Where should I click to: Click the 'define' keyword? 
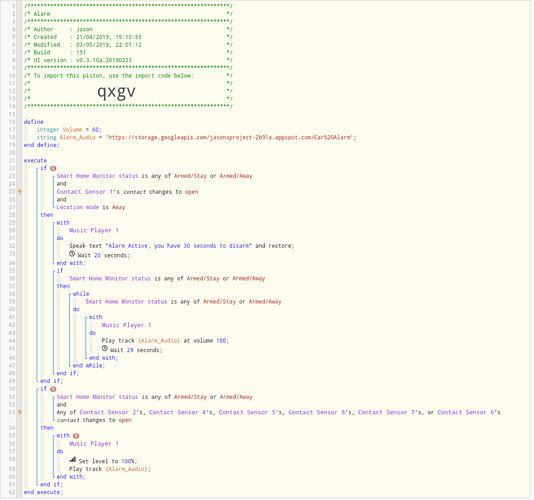click(34, 122)
